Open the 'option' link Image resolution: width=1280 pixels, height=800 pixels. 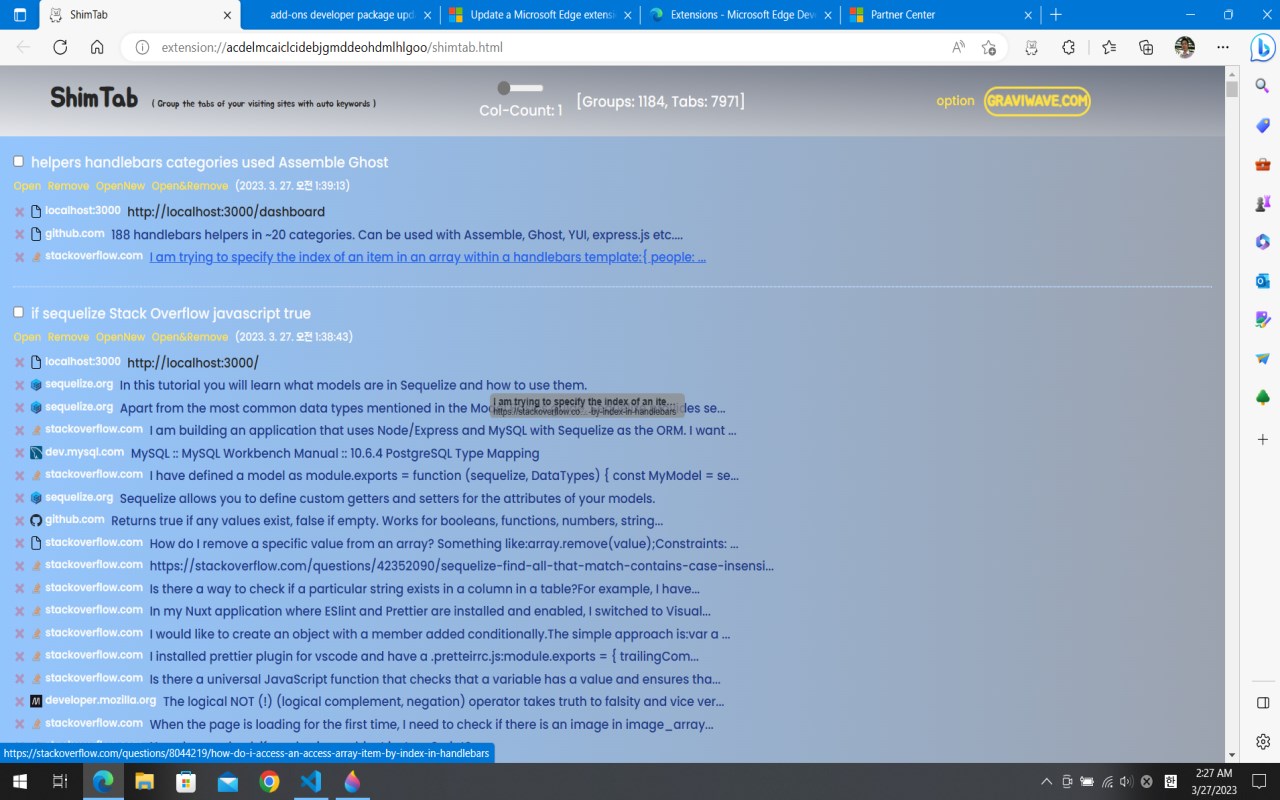click(955, 101)
